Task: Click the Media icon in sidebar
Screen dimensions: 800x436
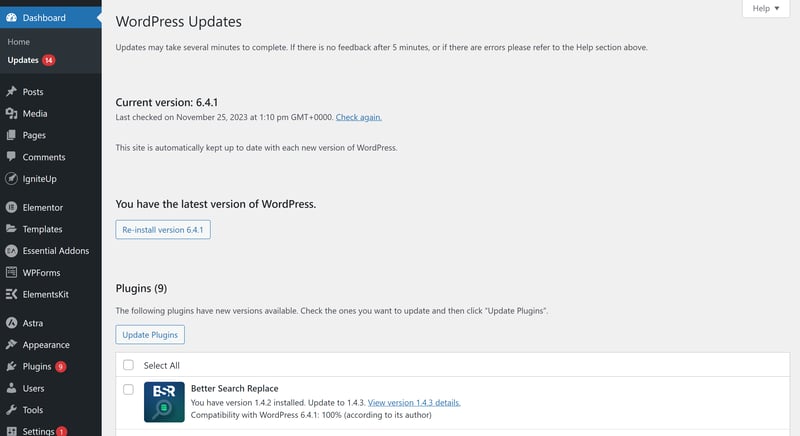Action: [11, 114]
